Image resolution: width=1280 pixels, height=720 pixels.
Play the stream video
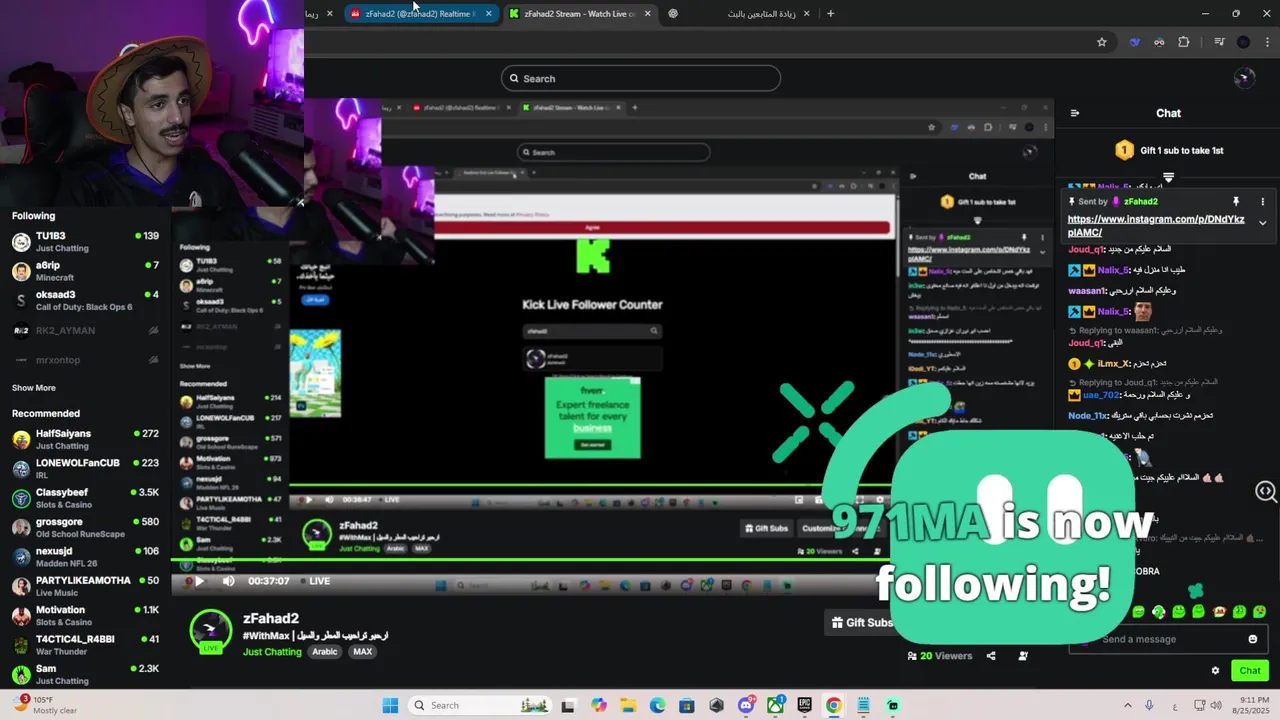point(199,581)
